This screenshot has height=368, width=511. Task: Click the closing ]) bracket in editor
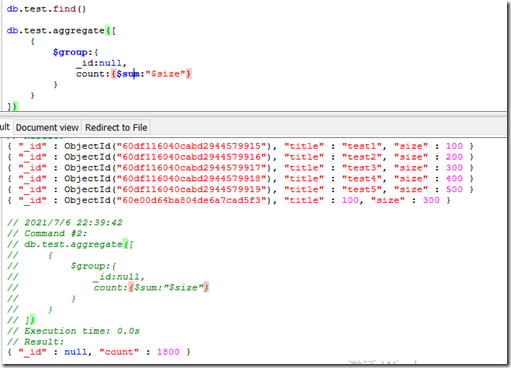click(x=13, y=106)
